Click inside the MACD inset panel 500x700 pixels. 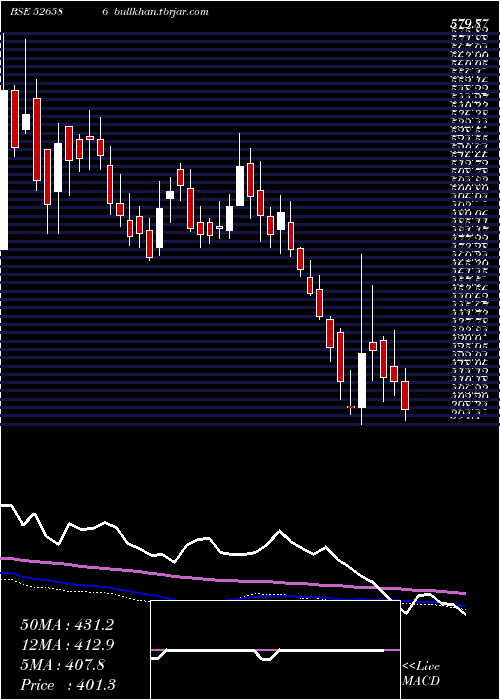pos(275,650)
